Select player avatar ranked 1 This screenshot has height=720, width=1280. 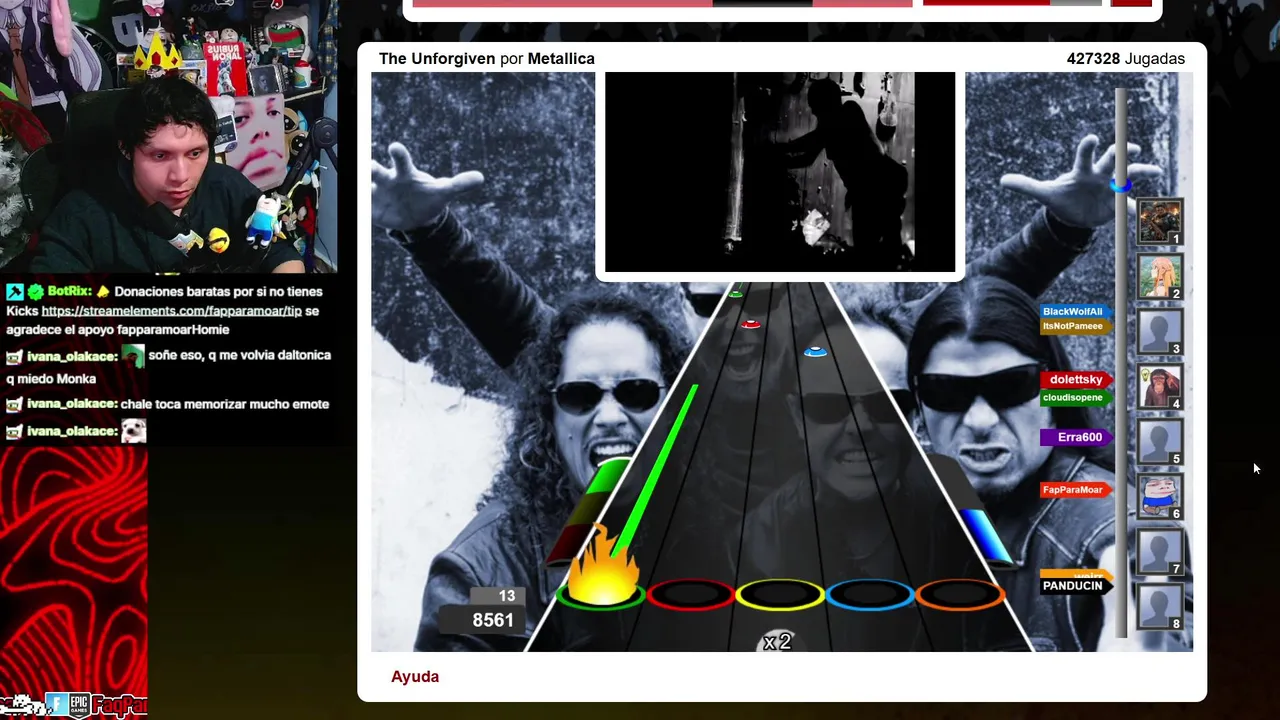pos(1160,221)
